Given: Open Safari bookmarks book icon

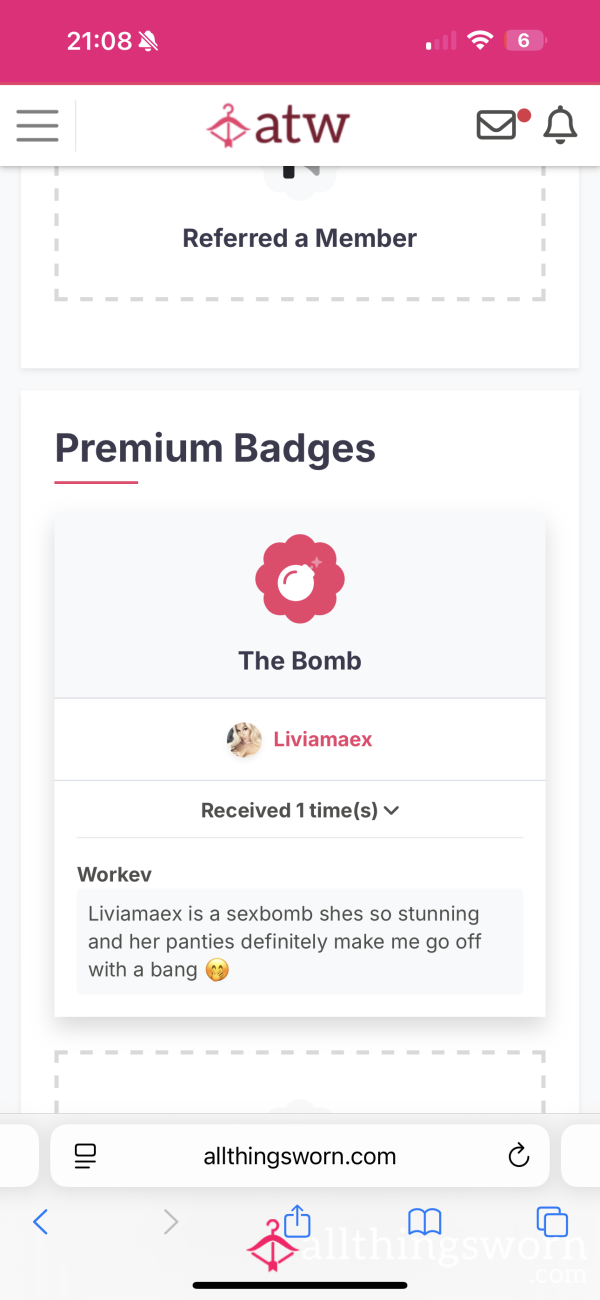Looking at the screenshot, I should click(x=425, y=1221).
